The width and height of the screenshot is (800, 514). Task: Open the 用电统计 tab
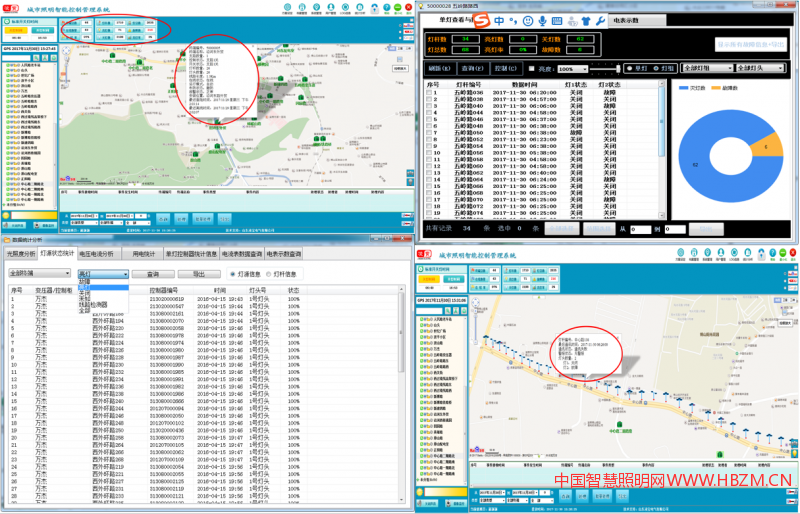pos(145,254)
